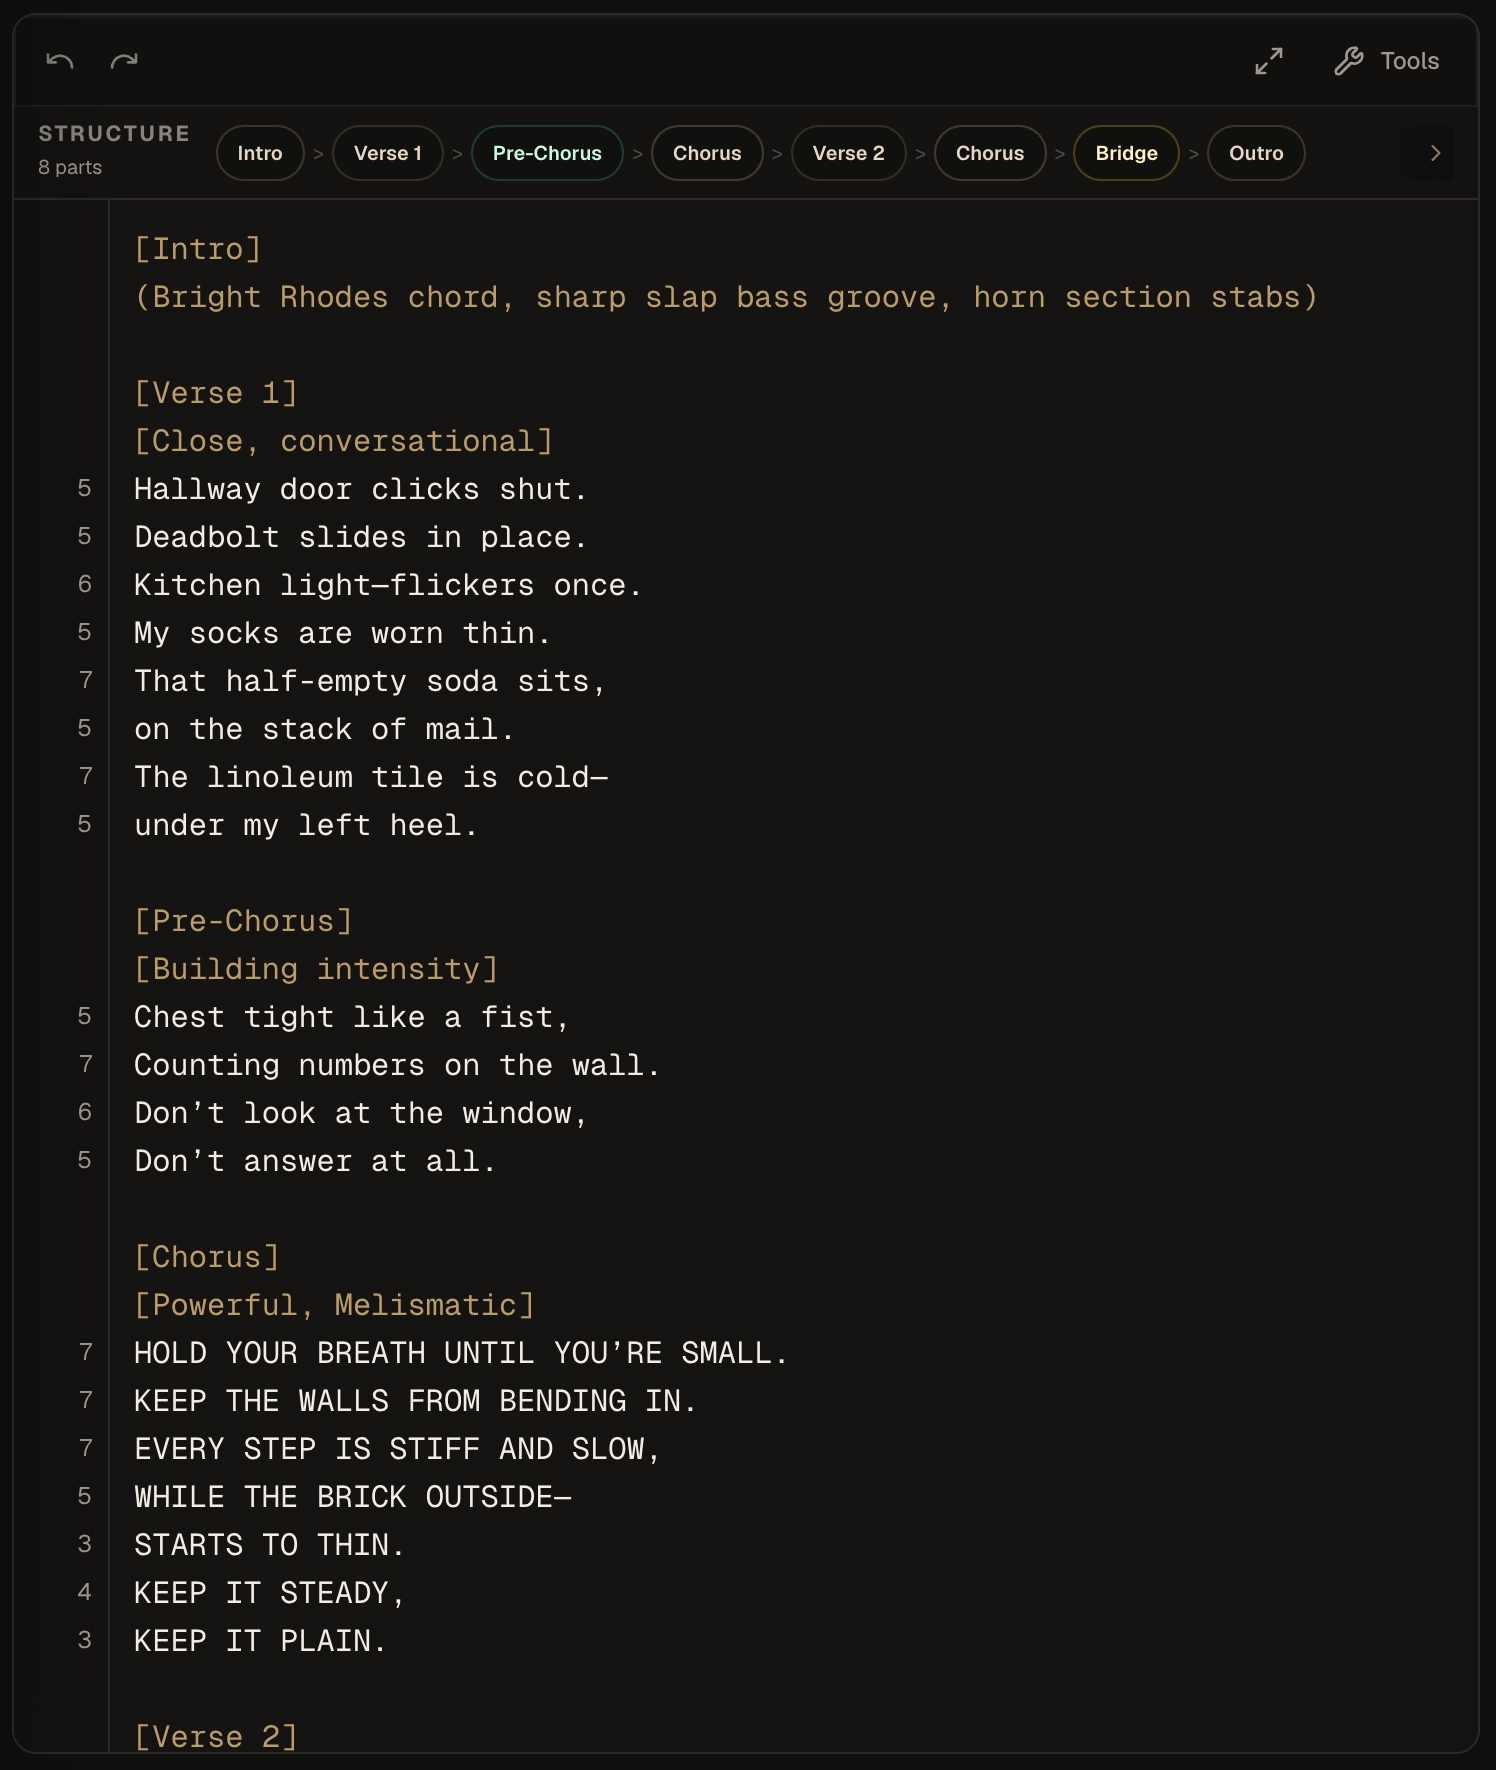The height and width of the screenshot is (1770, 1496).
Task: Click the undo arrow icon
Action: point(60,61)
